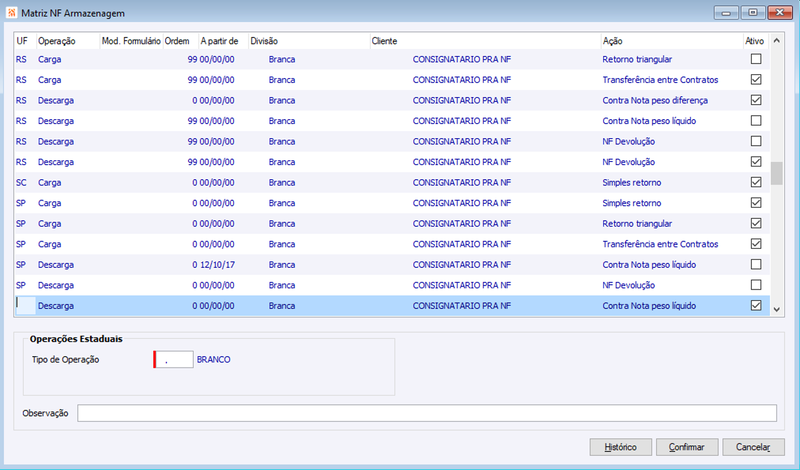Viewport: 800px width, 470px height.
Task: Uncheck Ativo for RS Transferência entre Contratos
Action: click(756, 80)
